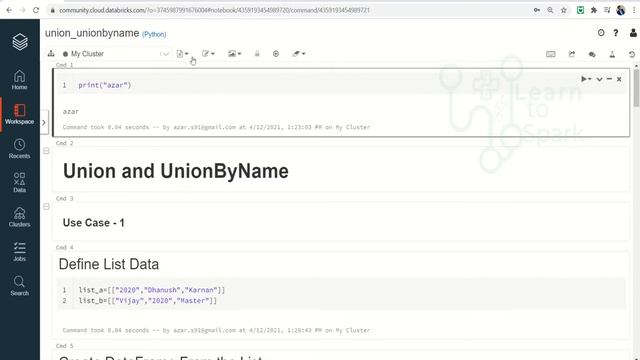
Task: Run cell Cmd 1 with play button
Action: 586,79
